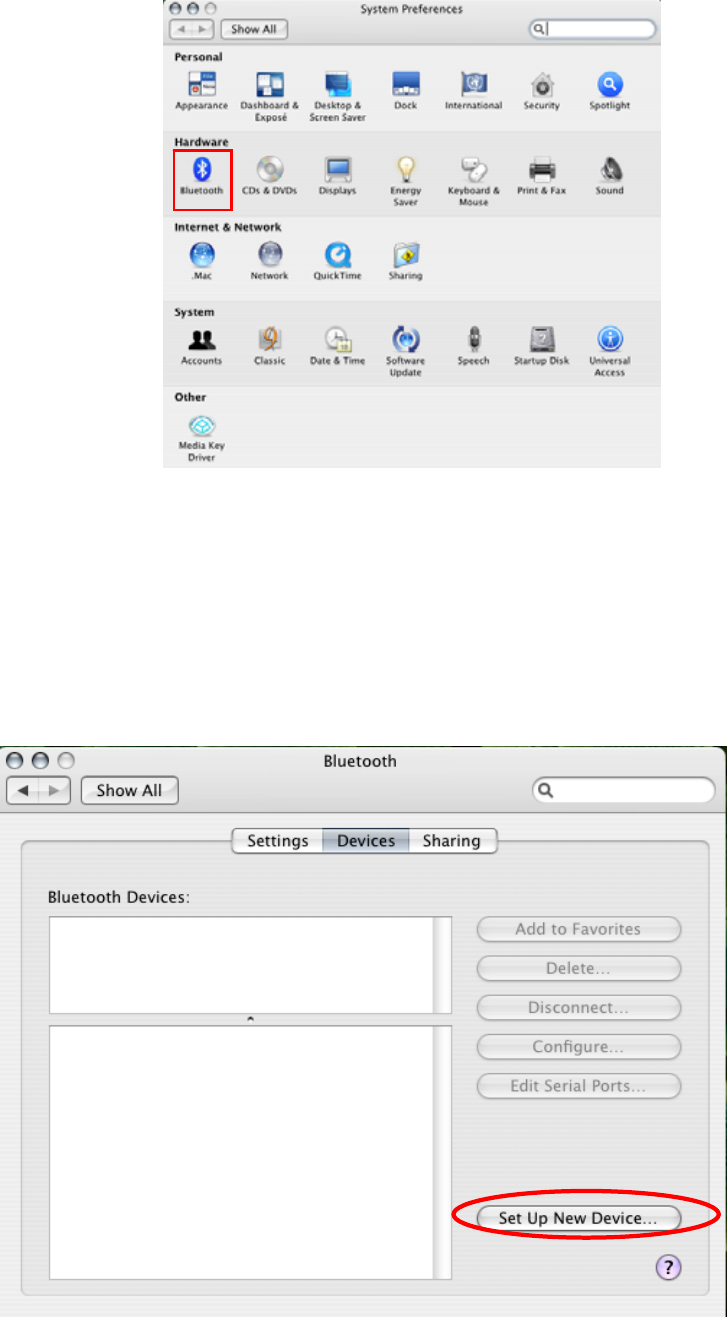Select the Devices tab
This screenshot has width=727, height=1317.
click(366, 841)
